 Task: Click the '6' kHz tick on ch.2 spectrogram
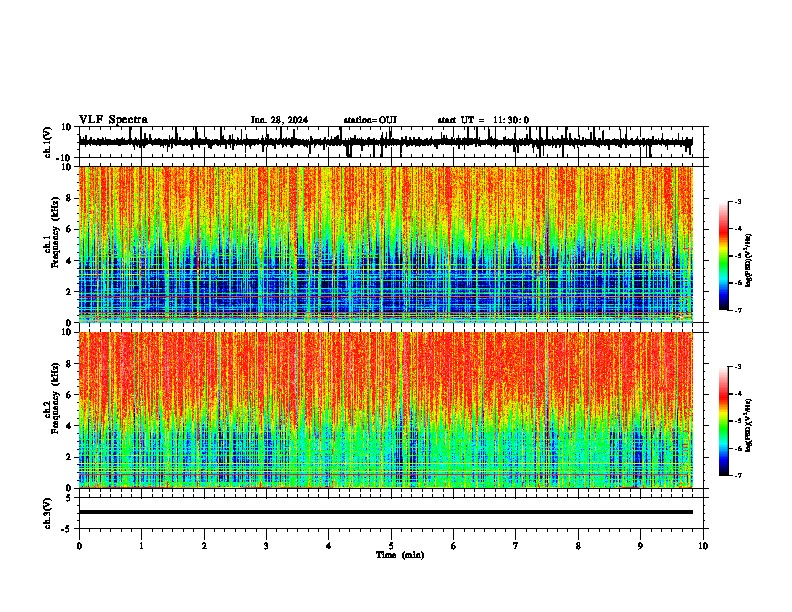(x=70, y=395)
